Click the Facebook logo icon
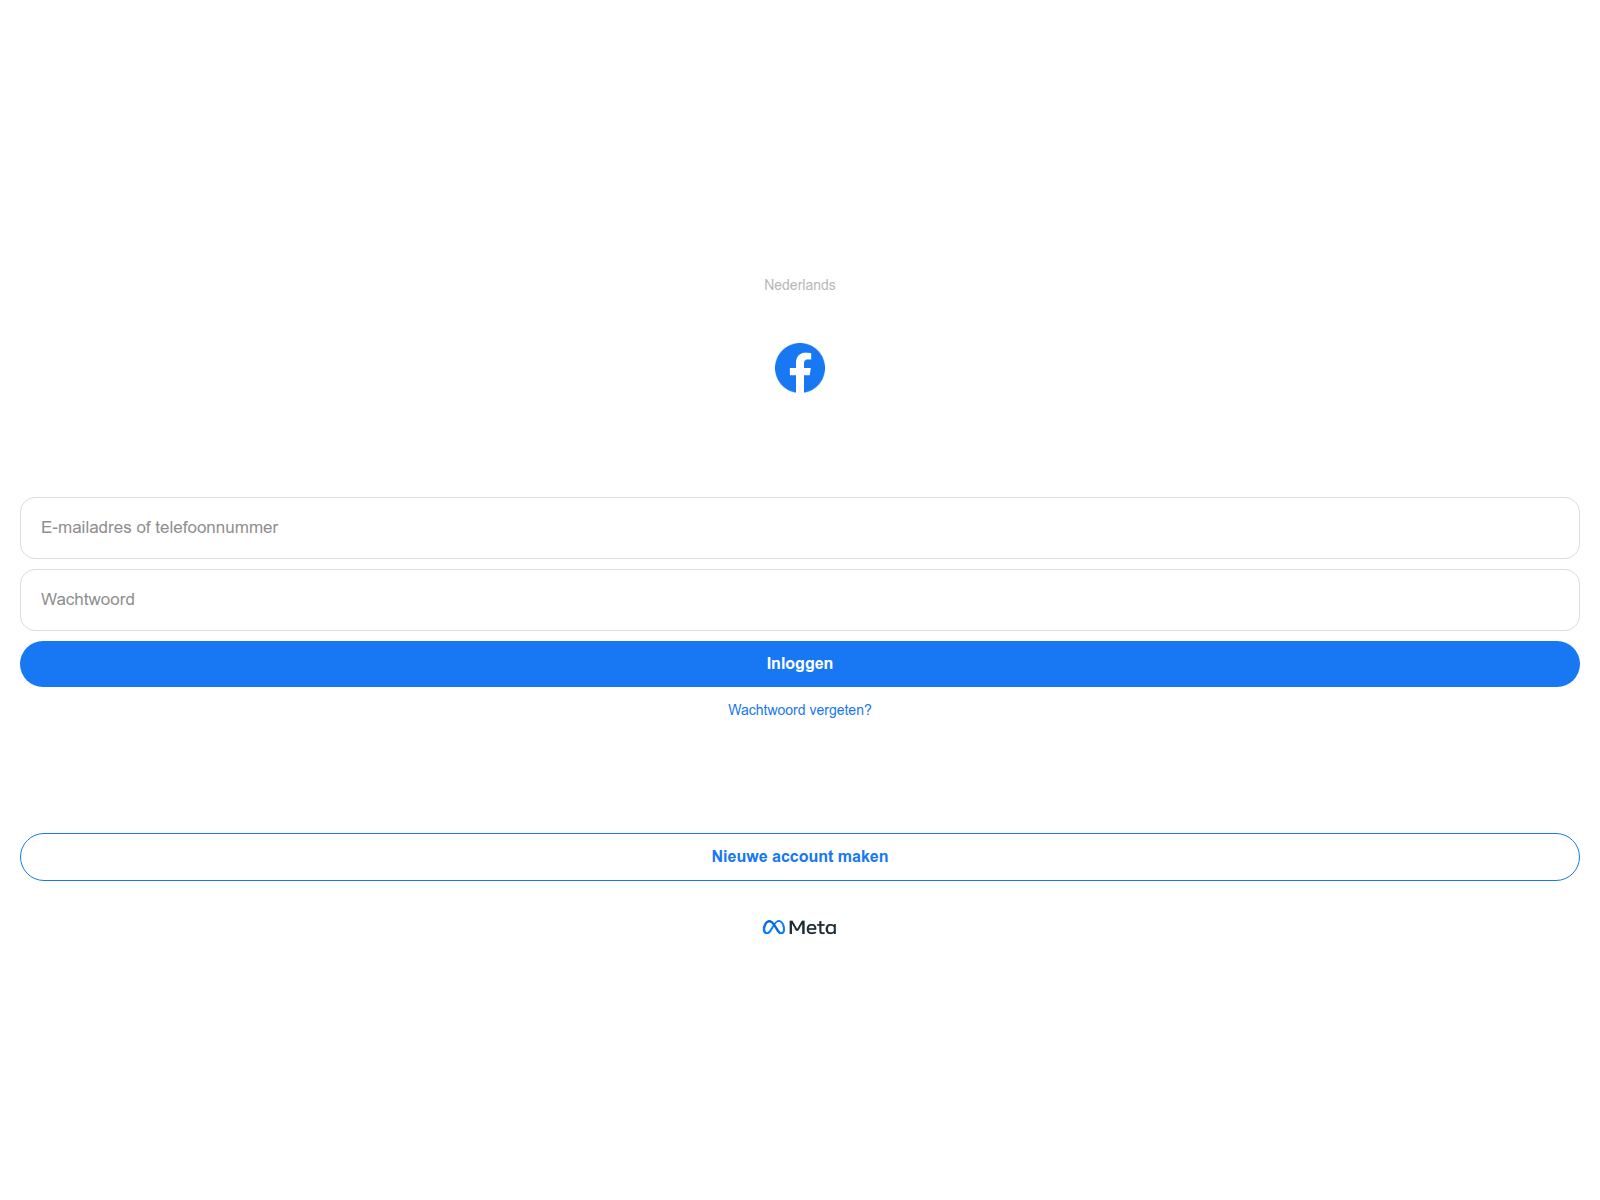 pos(800,368)
